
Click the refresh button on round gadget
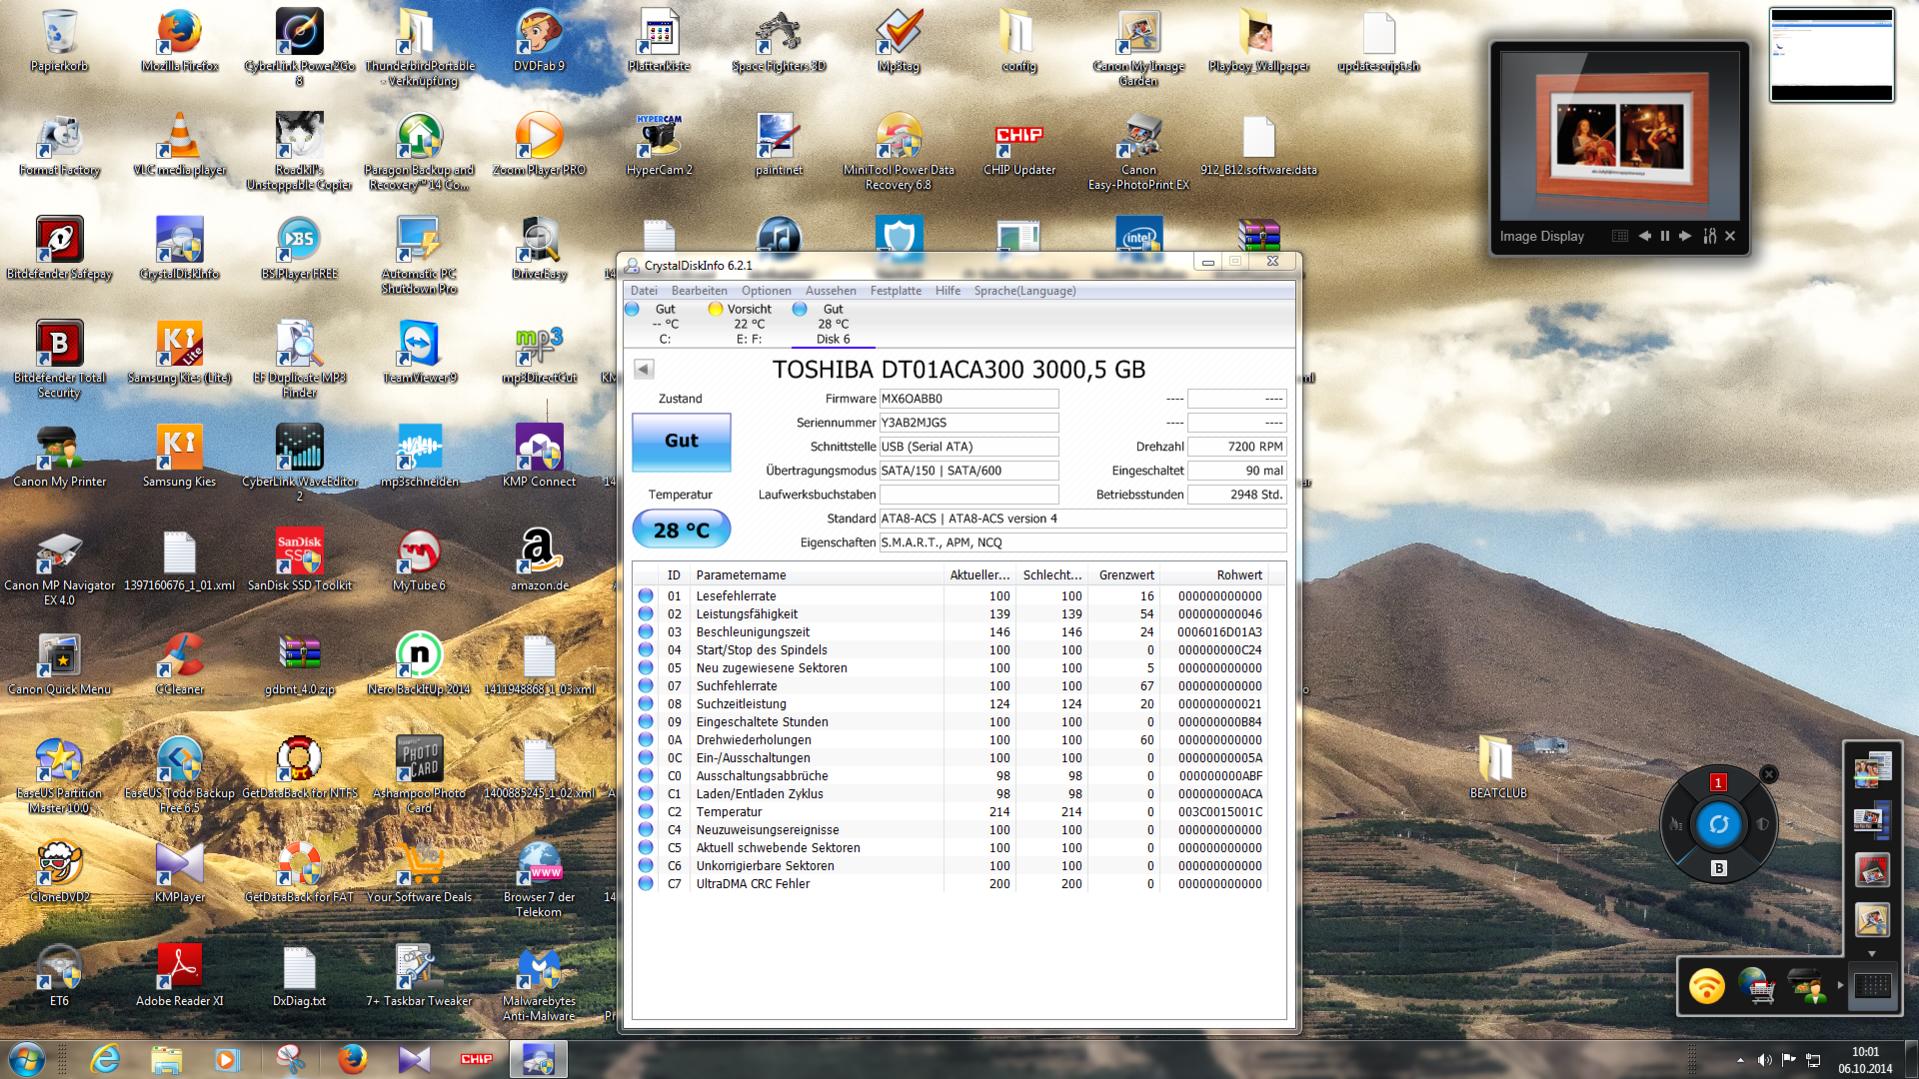point(1718,825)
